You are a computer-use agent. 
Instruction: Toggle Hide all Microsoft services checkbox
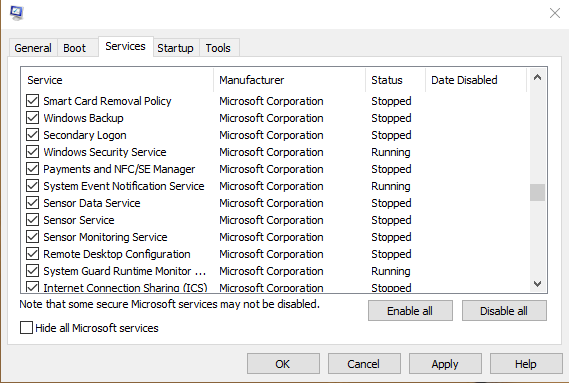point(26,327)
